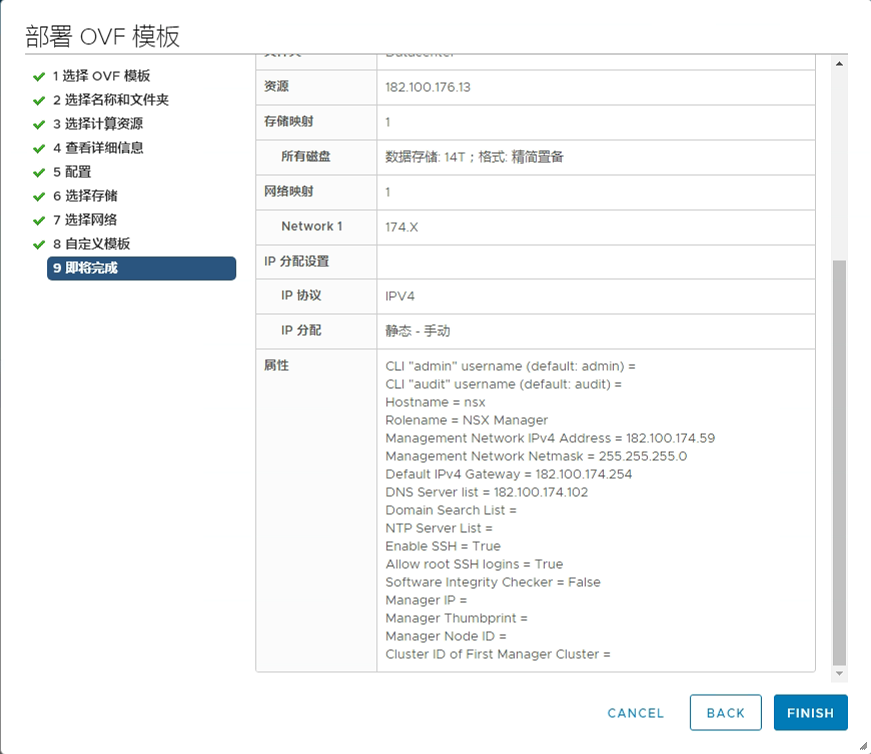
Task: Click the green checkmark beside step 1
Action: [39, 76]
